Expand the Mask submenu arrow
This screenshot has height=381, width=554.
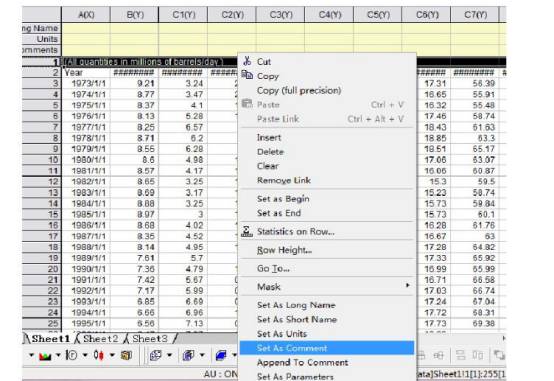408,285
